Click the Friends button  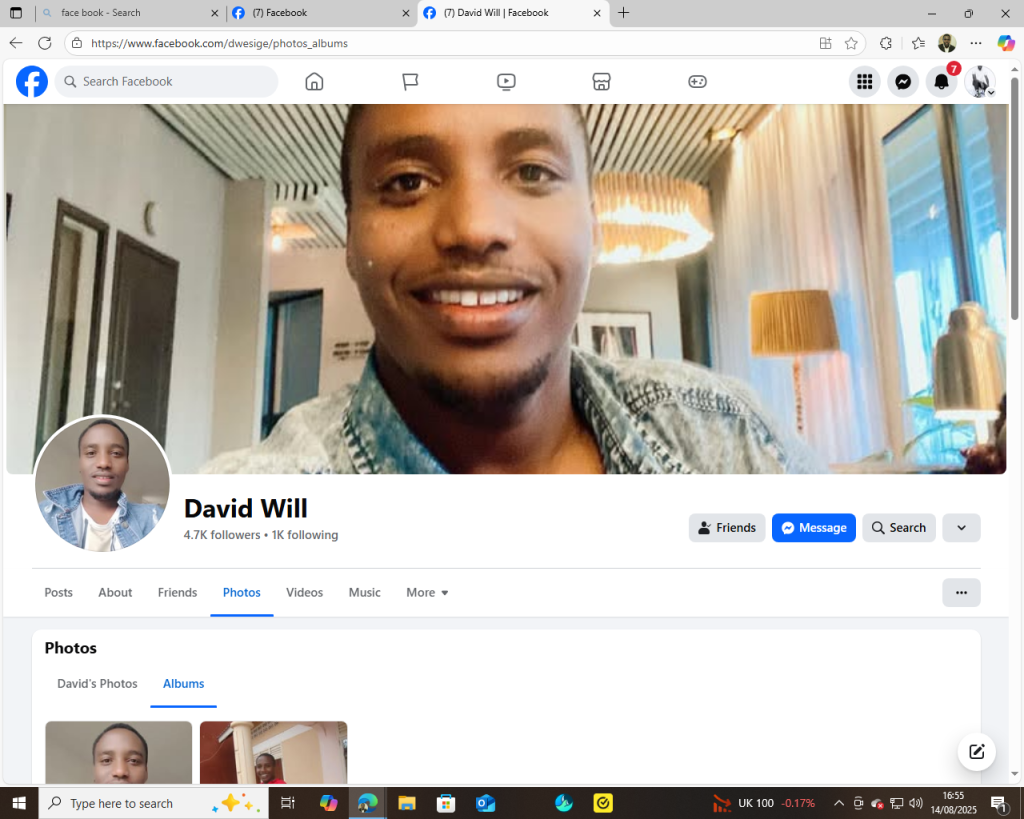coord(727,528)
